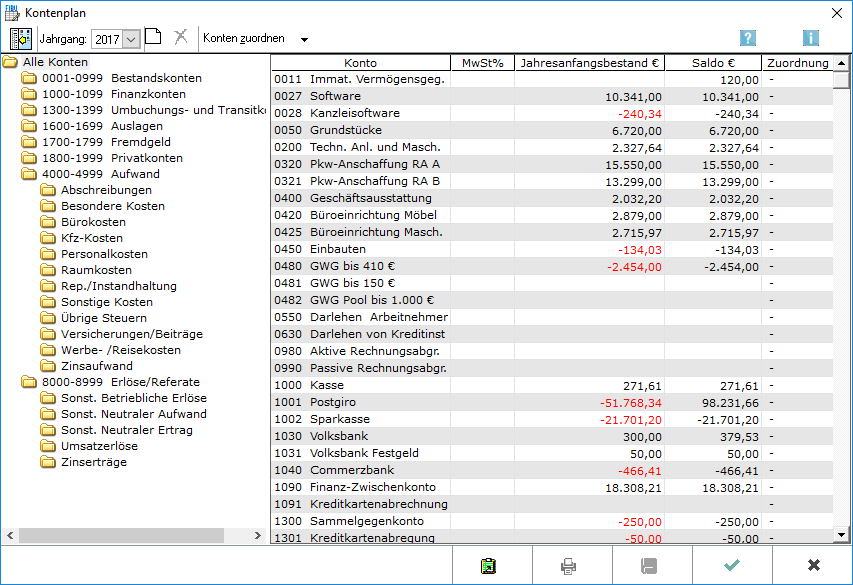Sort by the Konto column header

(x=361, y=63)
